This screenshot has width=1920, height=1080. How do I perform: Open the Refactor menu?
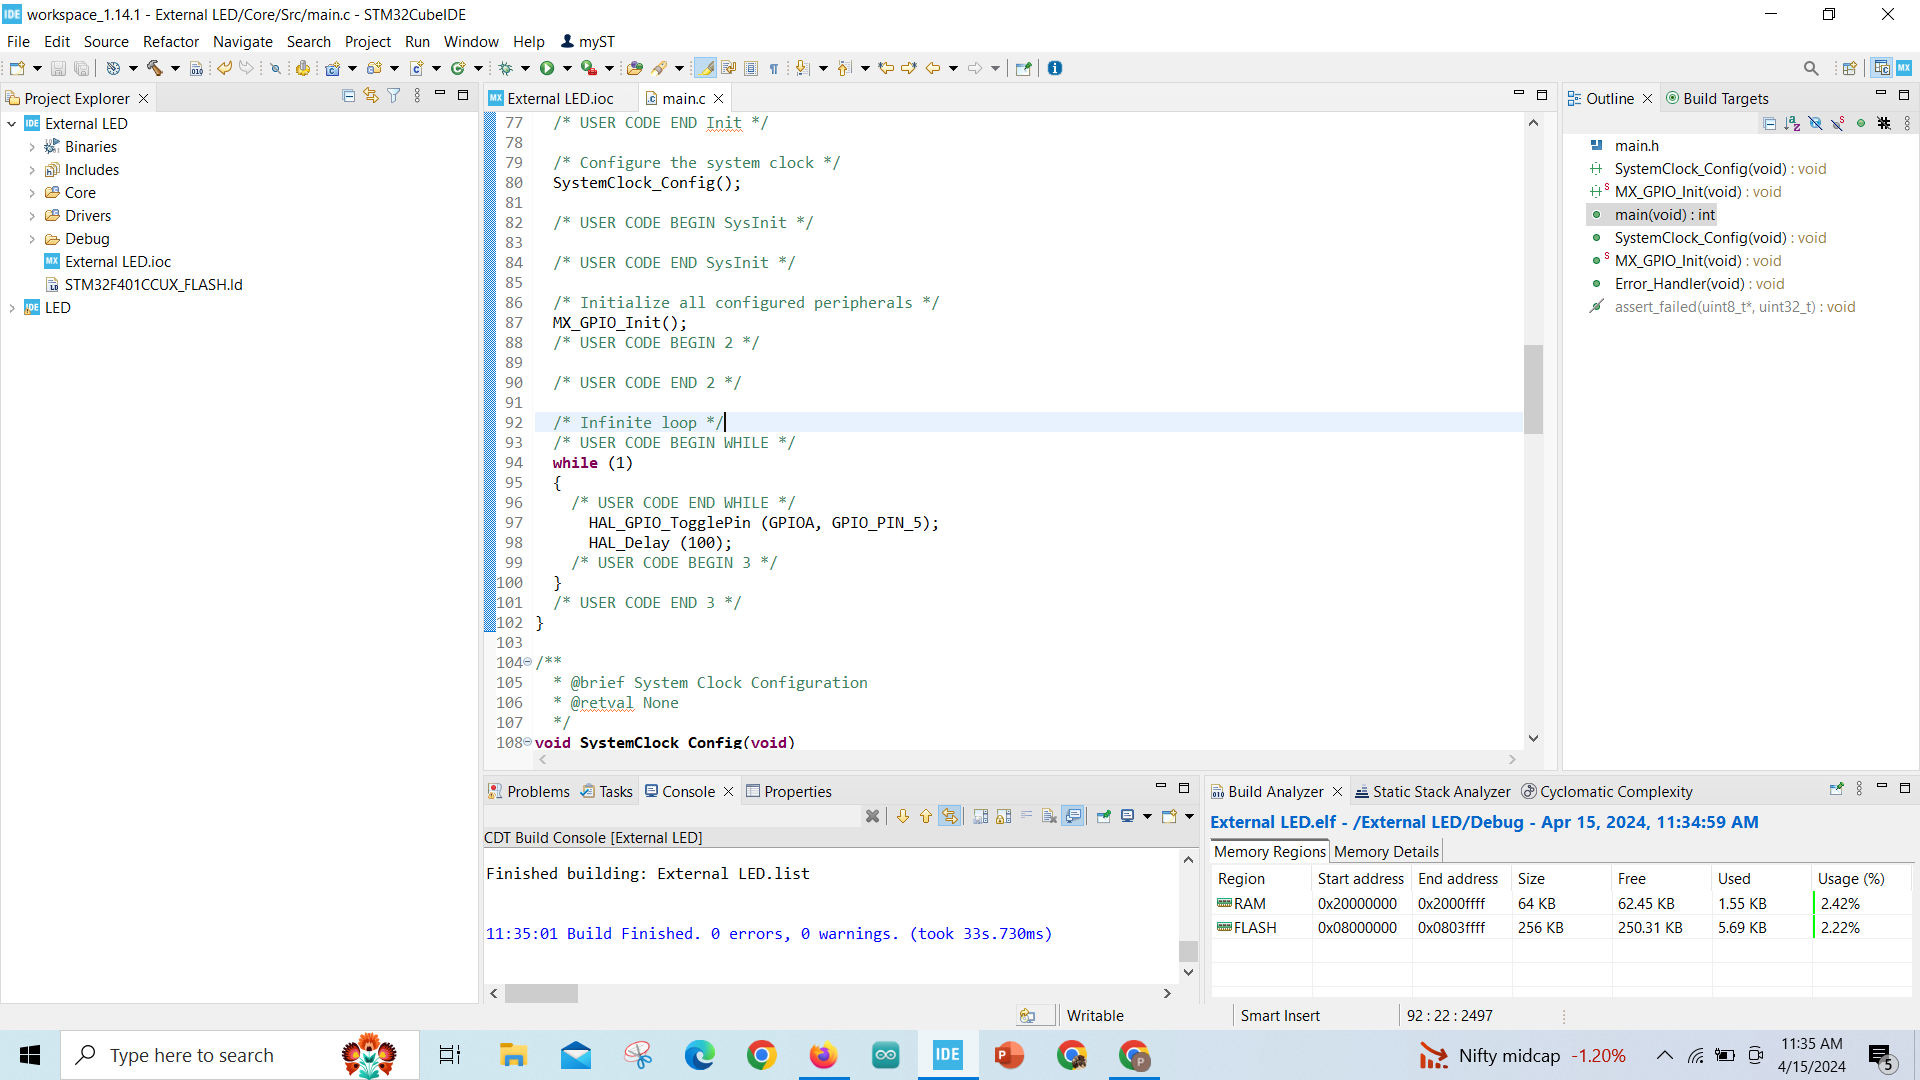click(171, 41)
